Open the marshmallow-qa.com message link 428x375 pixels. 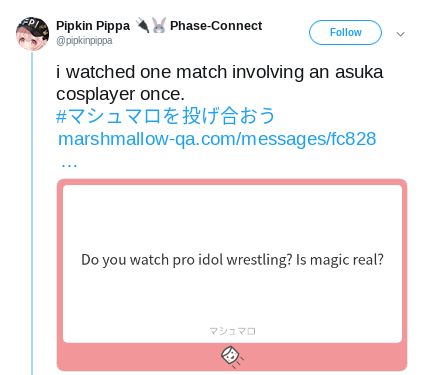point(217,139)
